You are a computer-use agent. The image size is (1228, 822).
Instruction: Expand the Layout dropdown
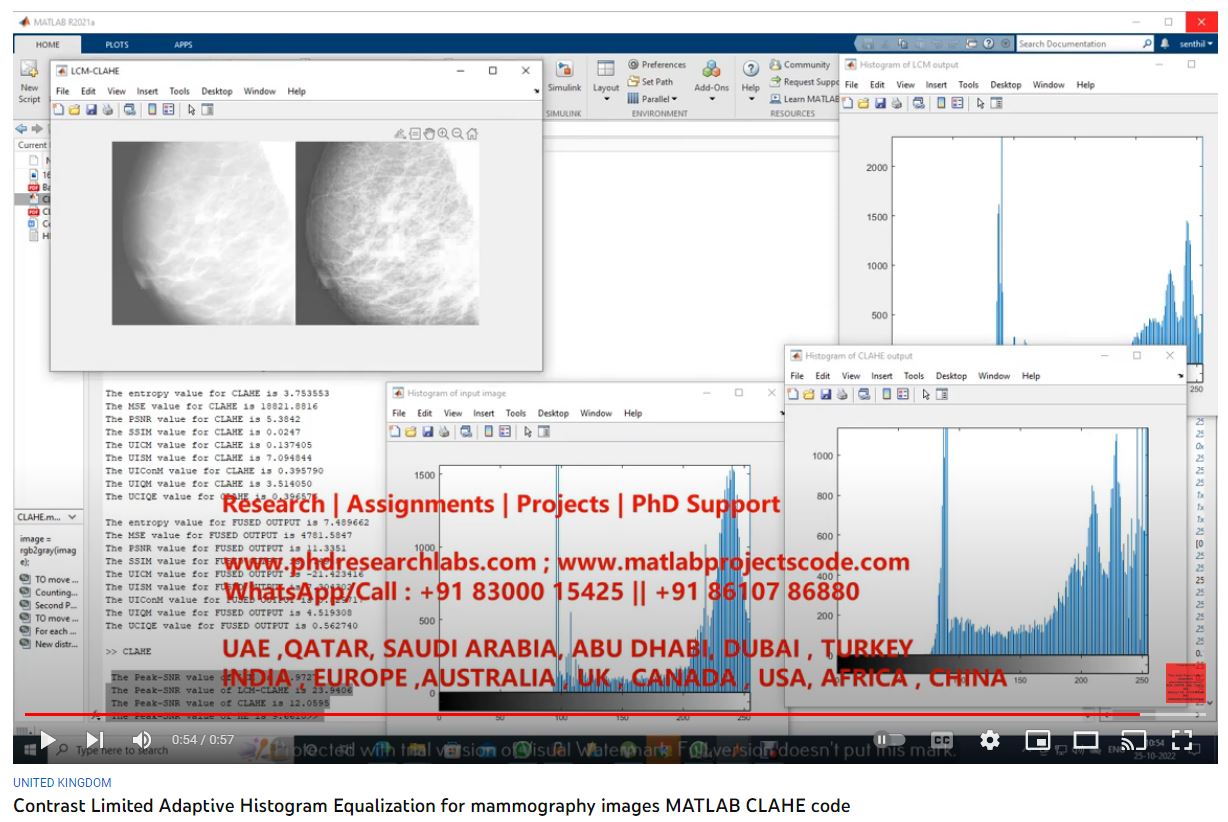(606, 99)
